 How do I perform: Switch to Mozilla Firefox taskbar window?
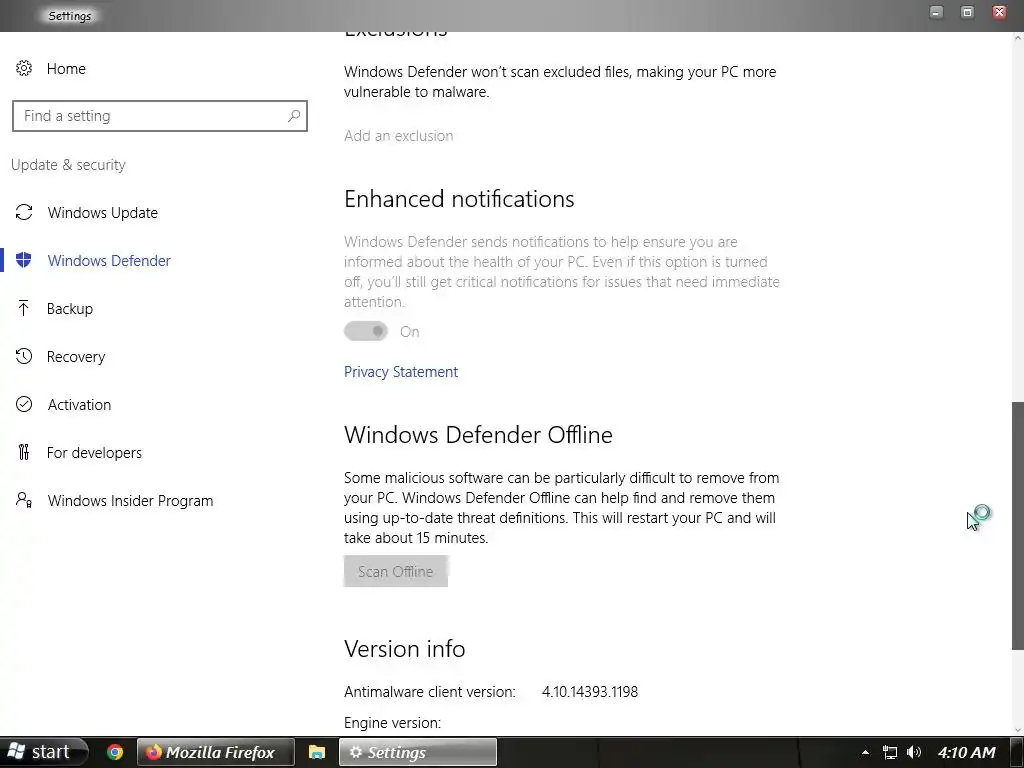(216, 752)
